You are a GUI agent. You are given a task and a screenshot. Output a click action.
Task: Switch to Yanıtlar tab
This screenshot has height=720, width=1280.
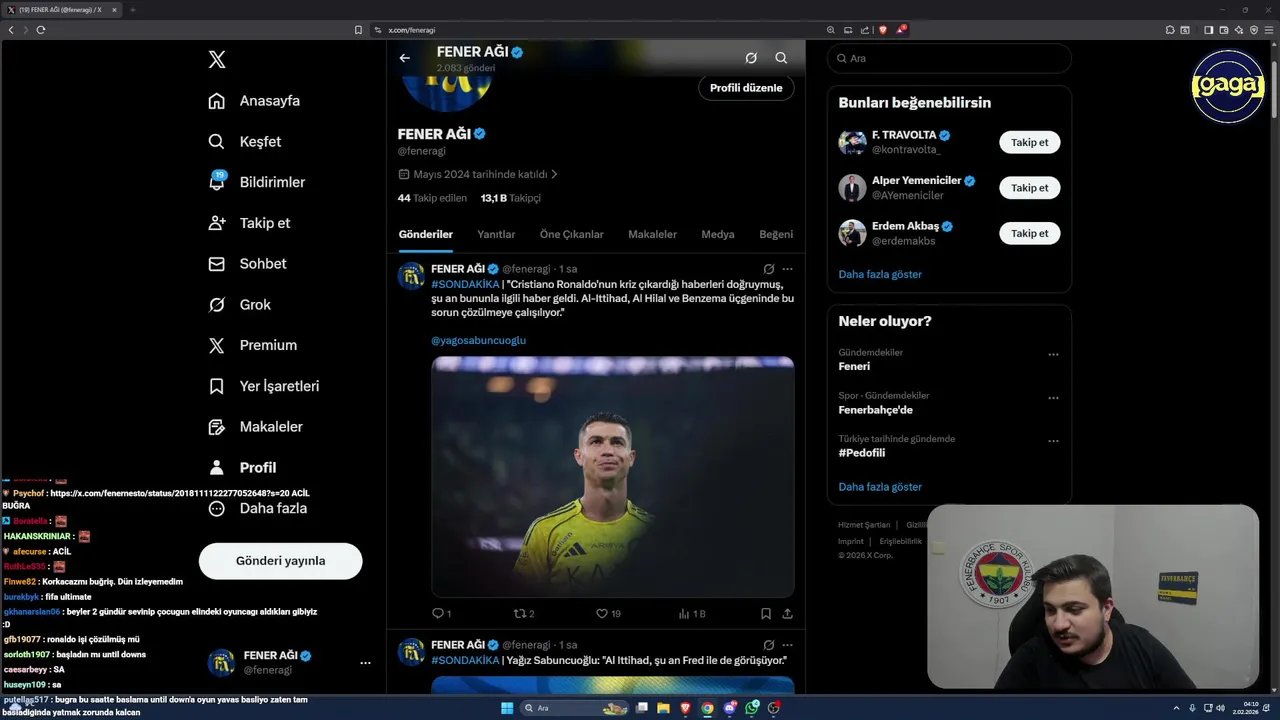496,234
